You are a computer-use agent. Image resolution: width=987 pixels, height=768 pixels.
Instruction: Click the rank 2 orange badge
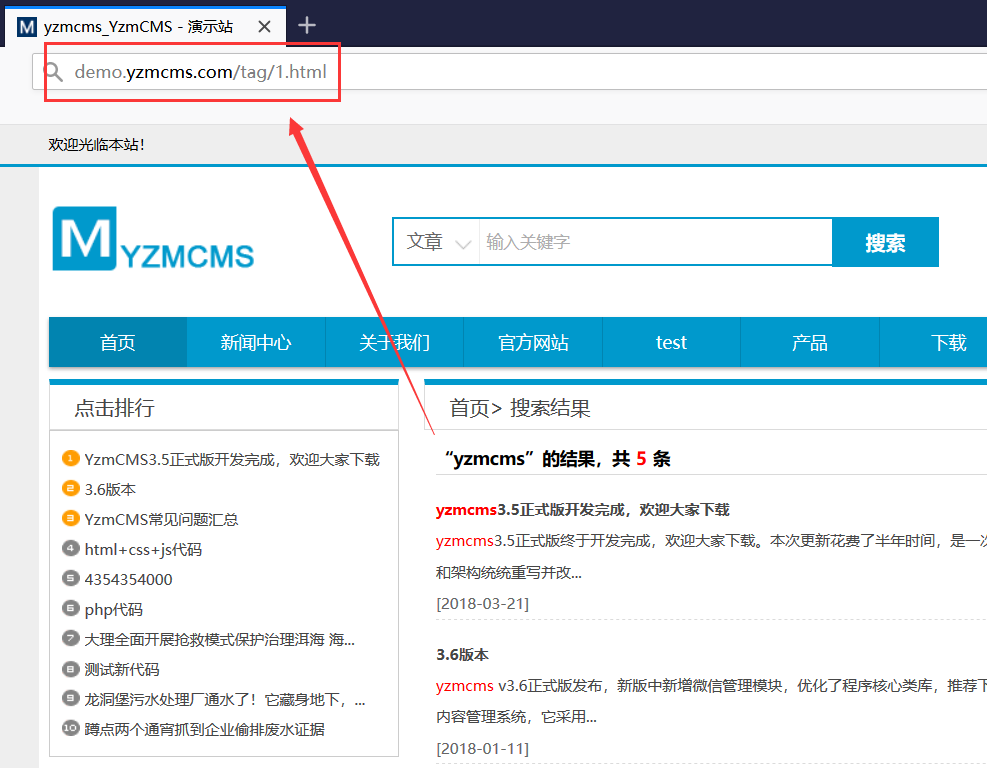70,488
